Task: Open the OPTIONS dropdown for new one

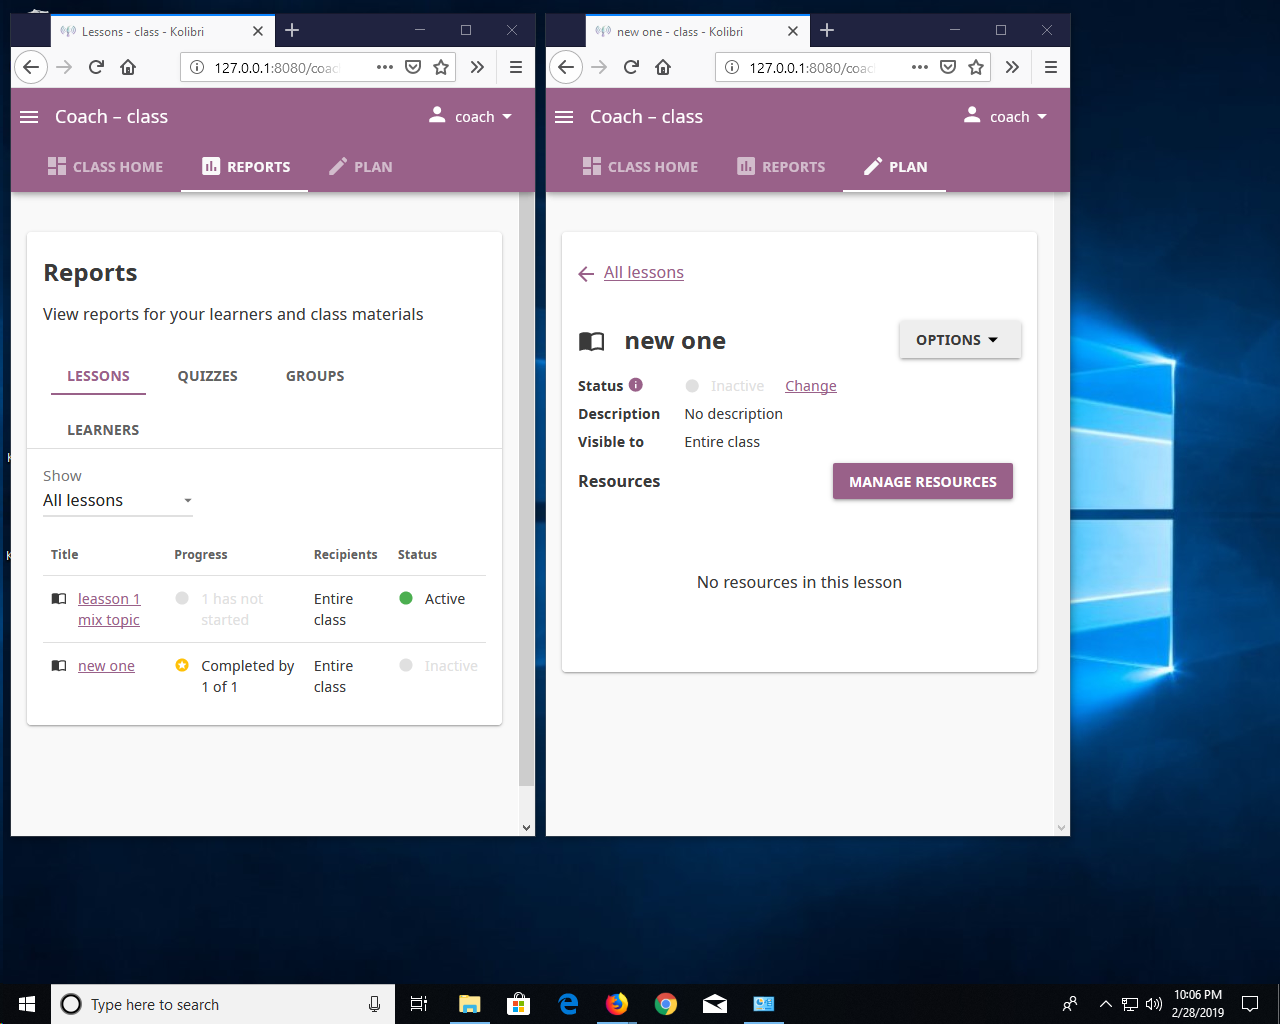Action: pyautogui.click(x=960, y=340)
